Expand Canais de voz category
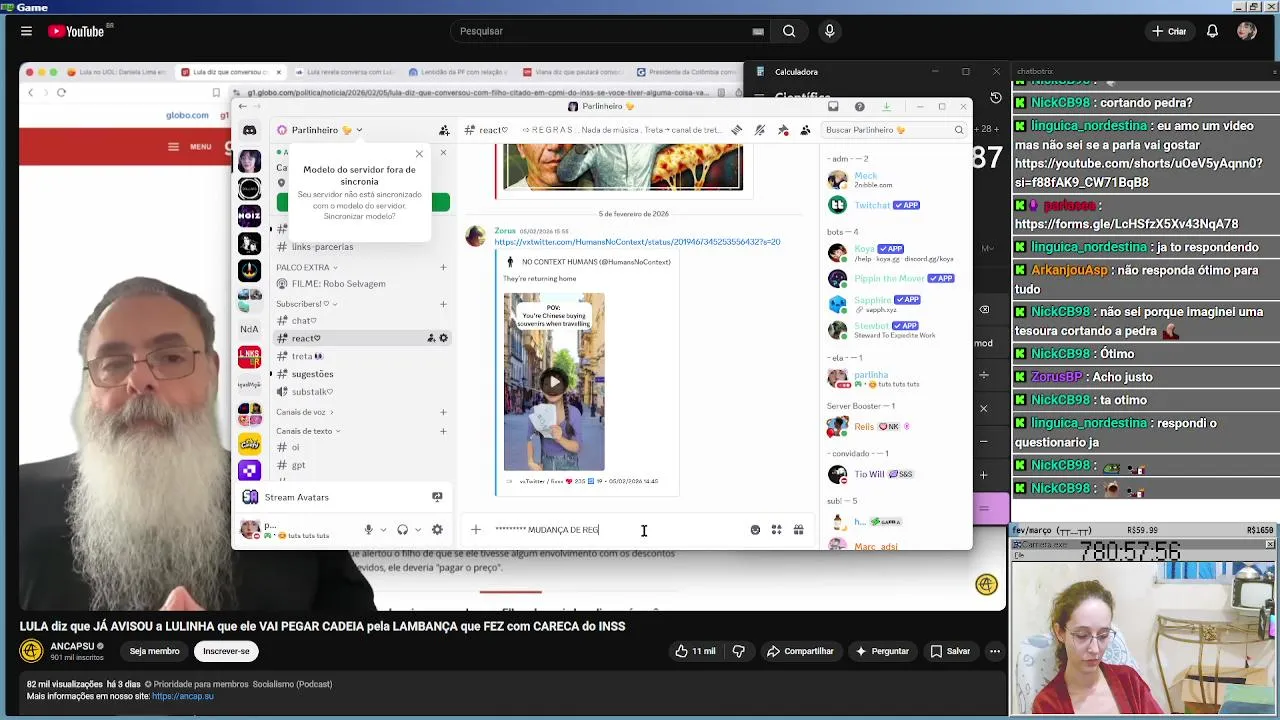This screenshot has height=720, width=1280. pos(305,412)
